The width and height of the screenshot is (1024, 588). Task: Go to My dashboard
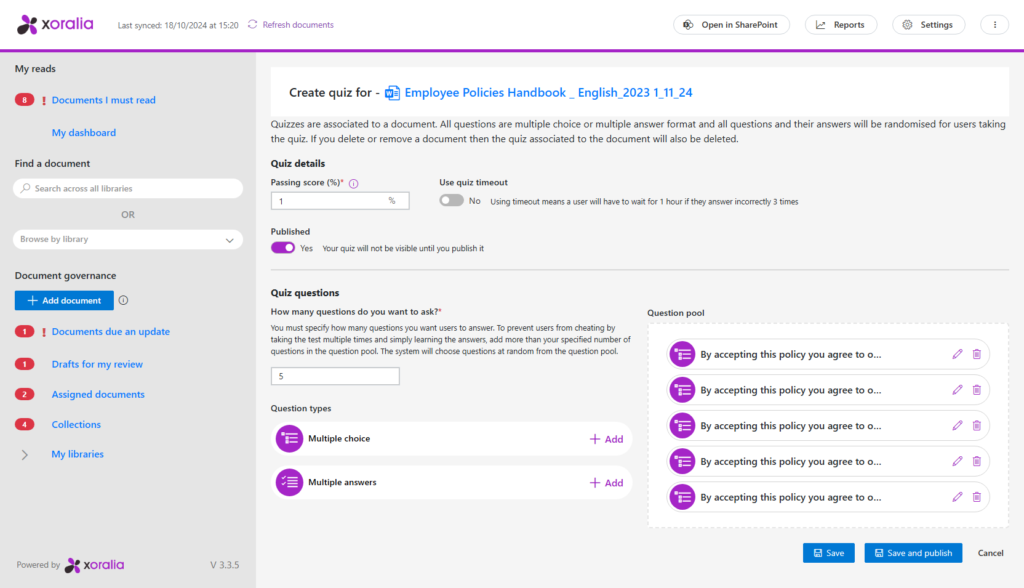[x=84, y=132]
